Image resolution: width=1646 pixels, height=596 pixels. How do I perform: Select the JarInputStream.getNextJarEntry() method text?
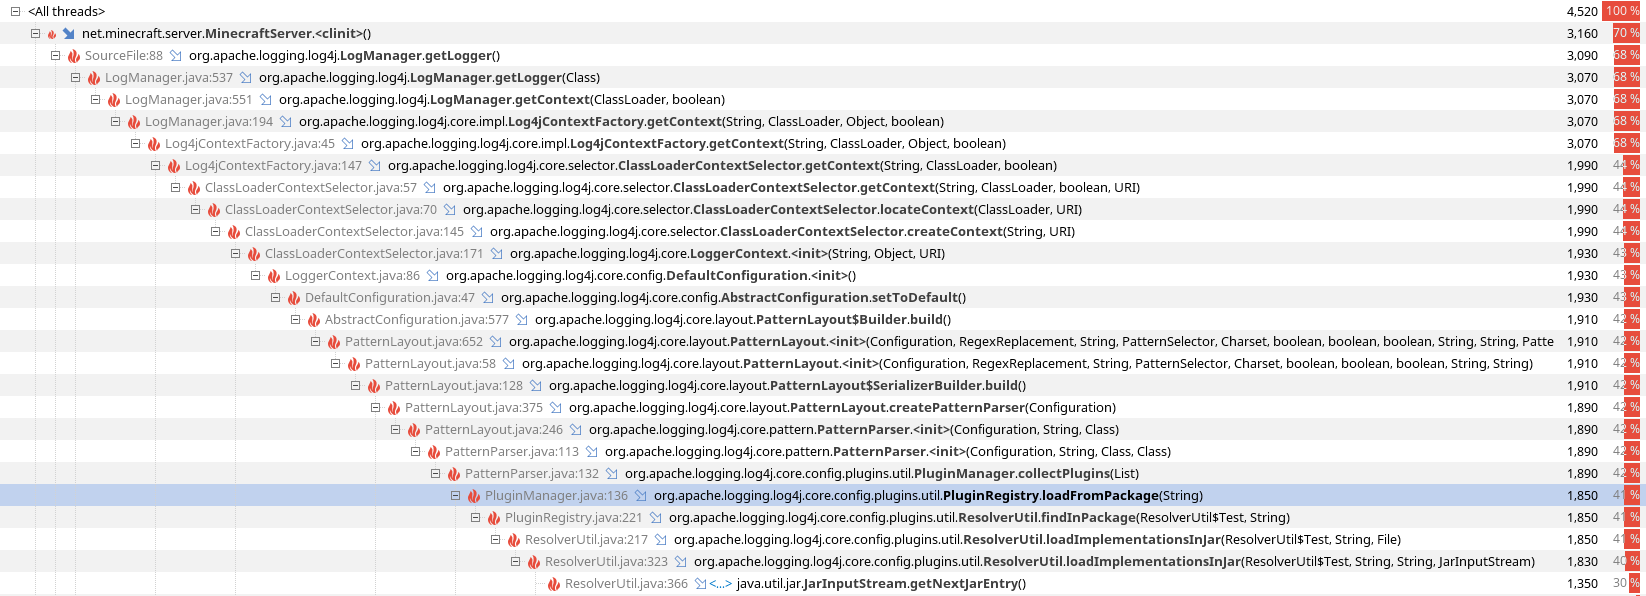click(881, 584)
